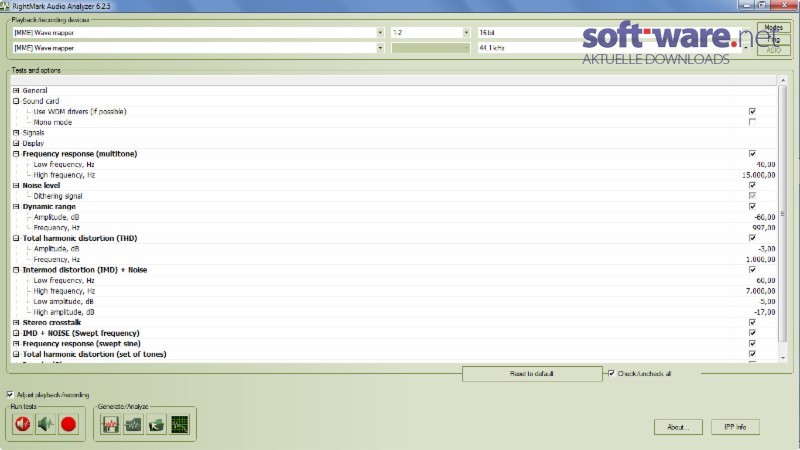Click the 40,00 low frequency value

tap(765, 164)
